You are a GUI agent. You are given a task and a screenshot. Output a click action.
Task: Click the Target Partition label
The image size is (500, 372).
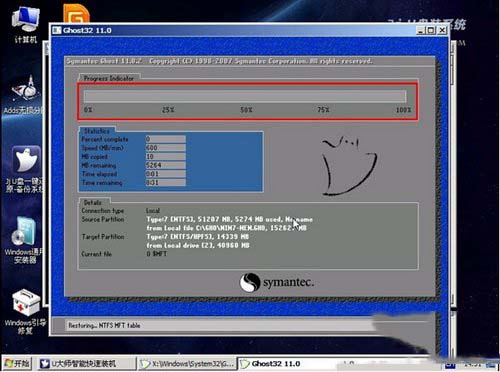click(x=103, y=237)
